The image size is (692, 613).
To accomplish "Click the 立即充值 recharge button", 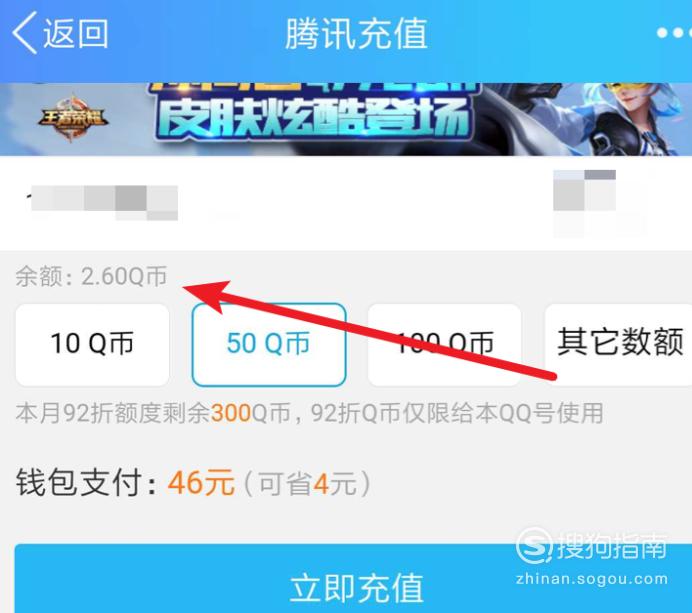I will [353, 579].
